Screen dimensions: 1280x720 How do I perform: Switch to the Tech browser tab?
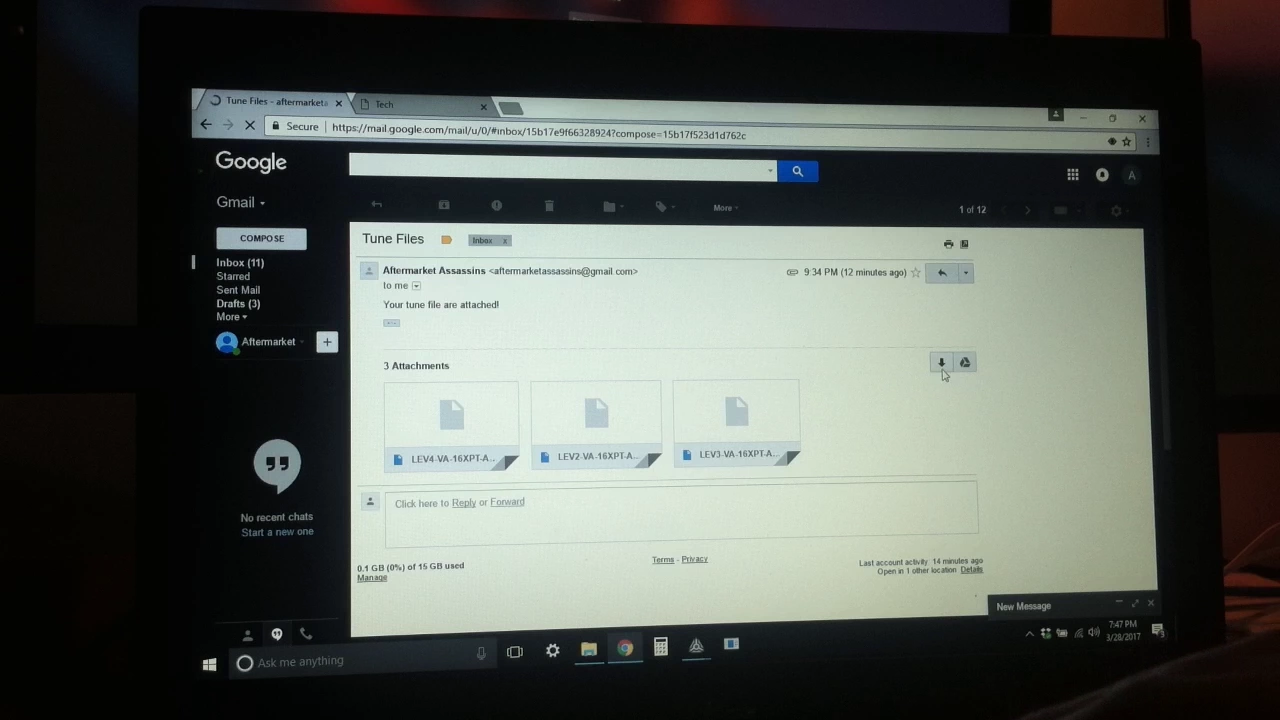coord(420,104)
